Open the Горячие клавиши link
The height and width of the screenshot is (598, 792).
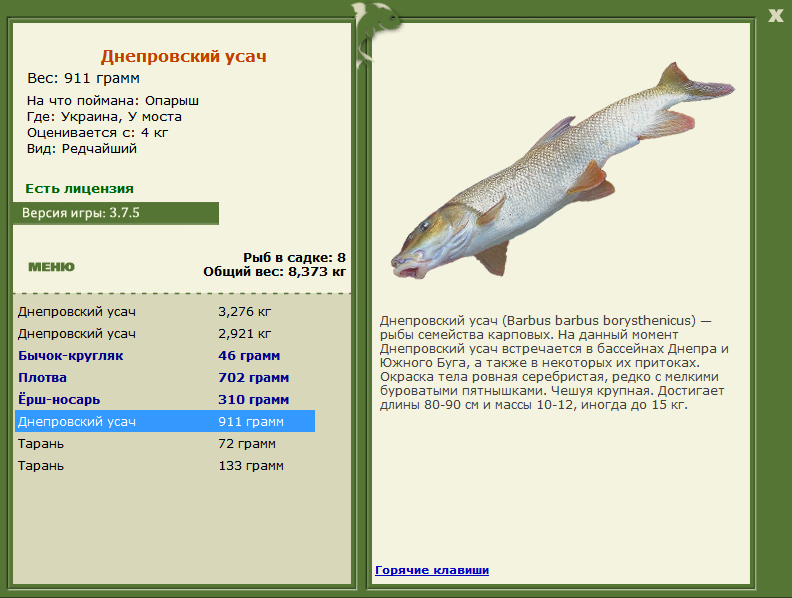[432, 570]
